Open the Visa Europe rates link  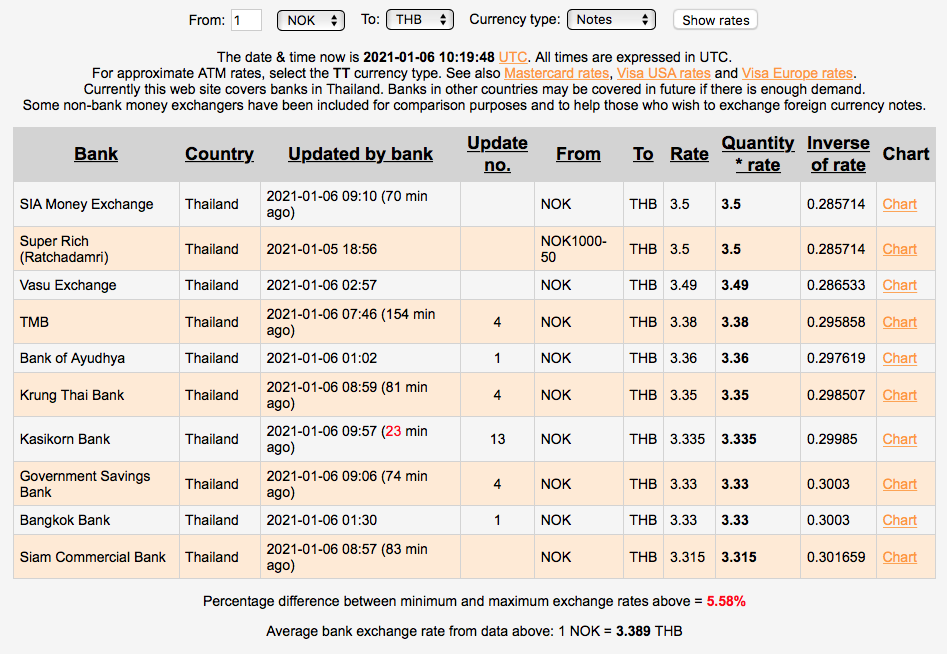pos(797,73)
